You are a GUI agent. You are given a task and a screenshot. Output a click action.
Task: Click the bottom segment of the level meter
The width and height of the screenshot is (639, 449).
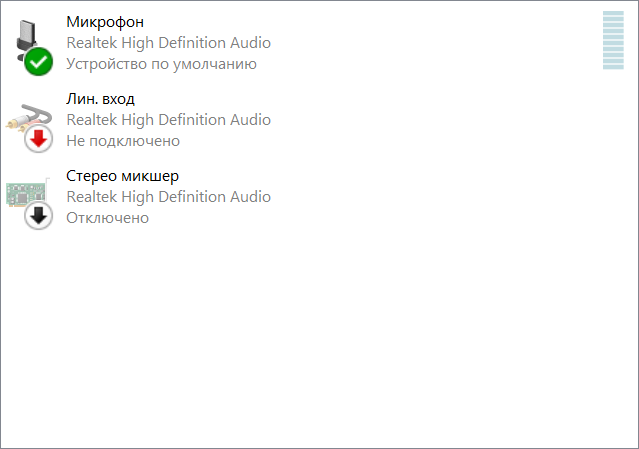[x=613, y=66]
